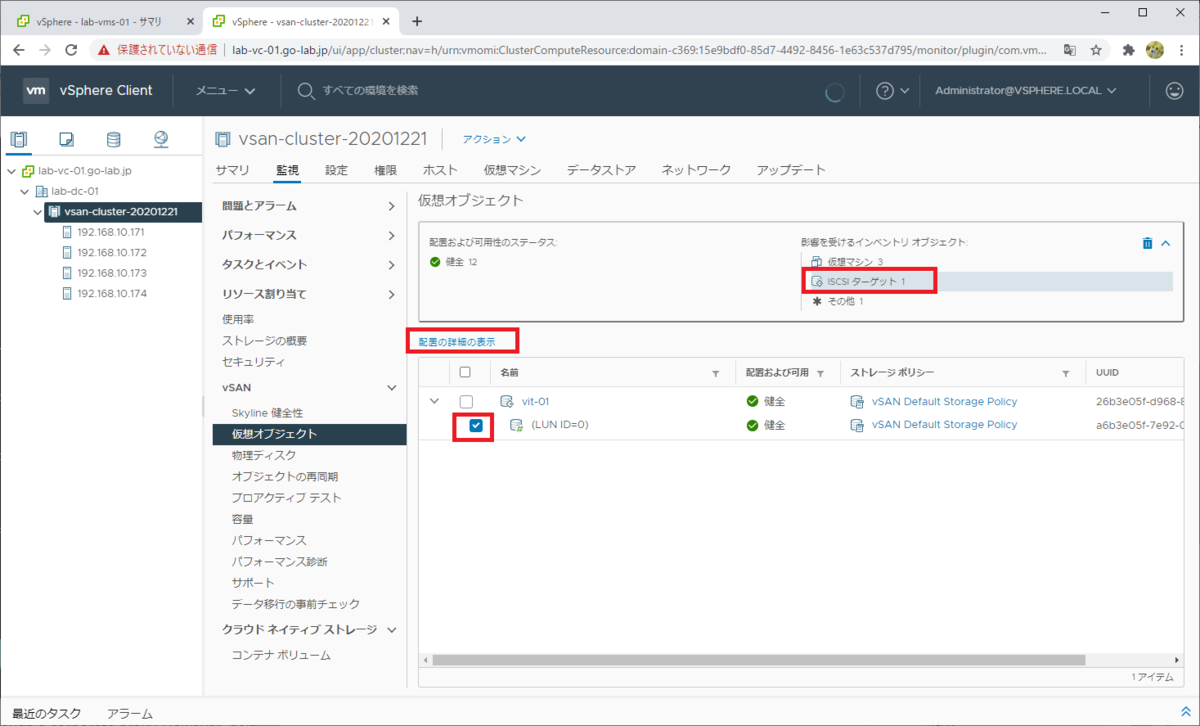The width and height of the screenshot is (1200, 726).
Task: Open the メニュー dropdown
Action: pos(225,91)
